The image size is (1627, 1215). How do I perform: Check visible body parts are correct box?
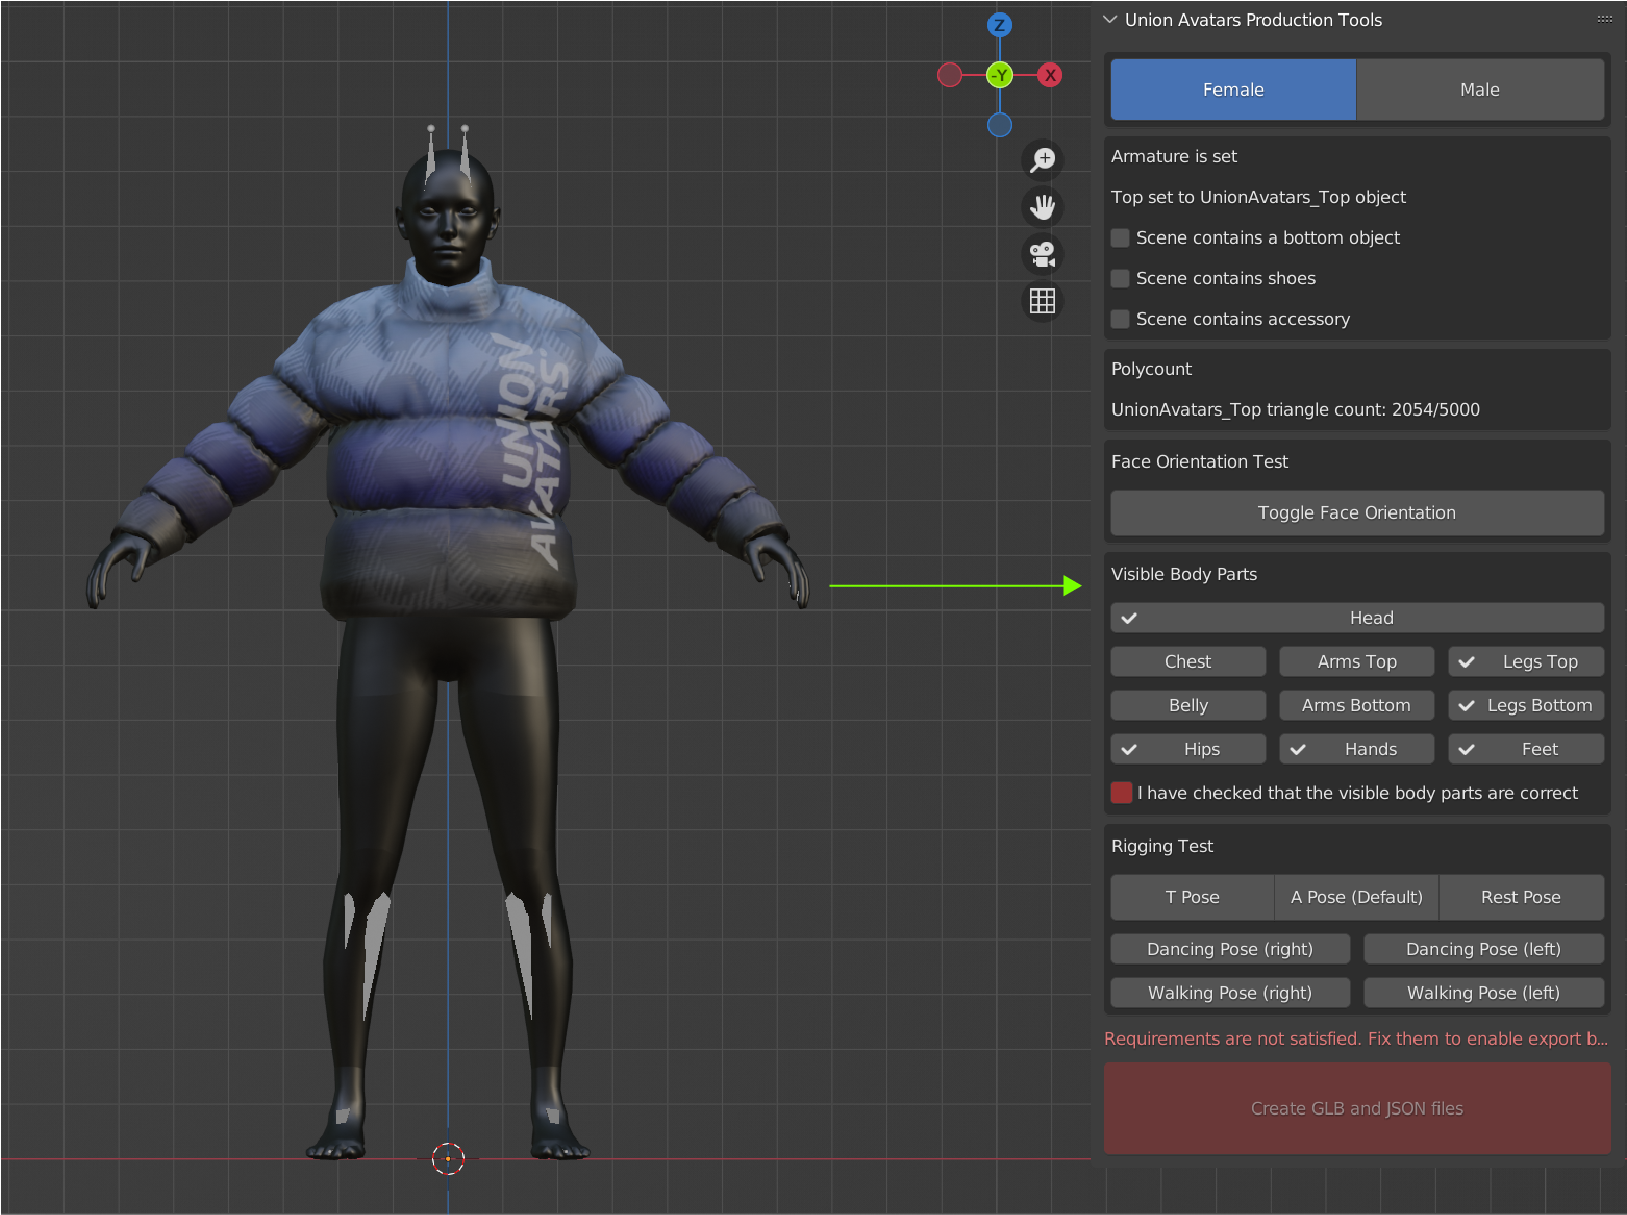tap(1121, 793)
